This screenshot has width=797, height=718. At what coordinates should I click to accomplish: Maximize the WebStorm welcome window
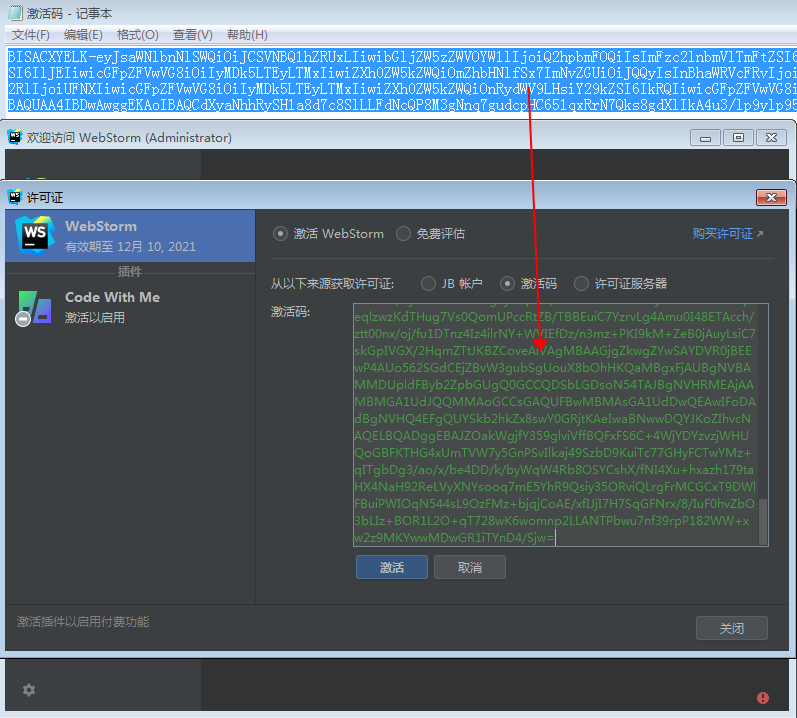pos(738,138)
